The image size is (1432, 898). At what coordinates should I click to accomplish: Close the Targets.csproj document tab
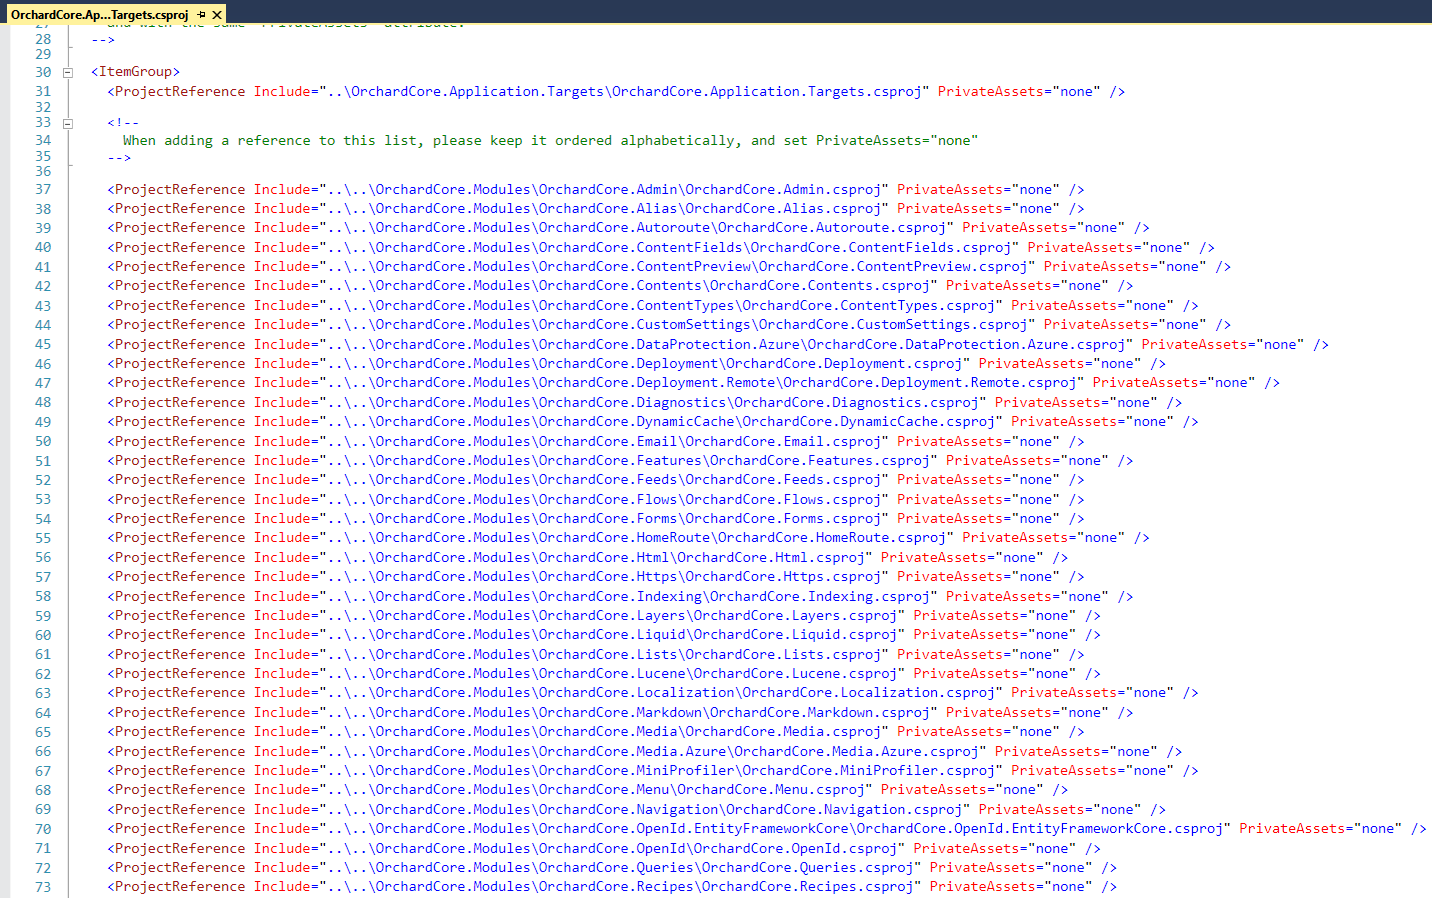click(x=217, y=14)
